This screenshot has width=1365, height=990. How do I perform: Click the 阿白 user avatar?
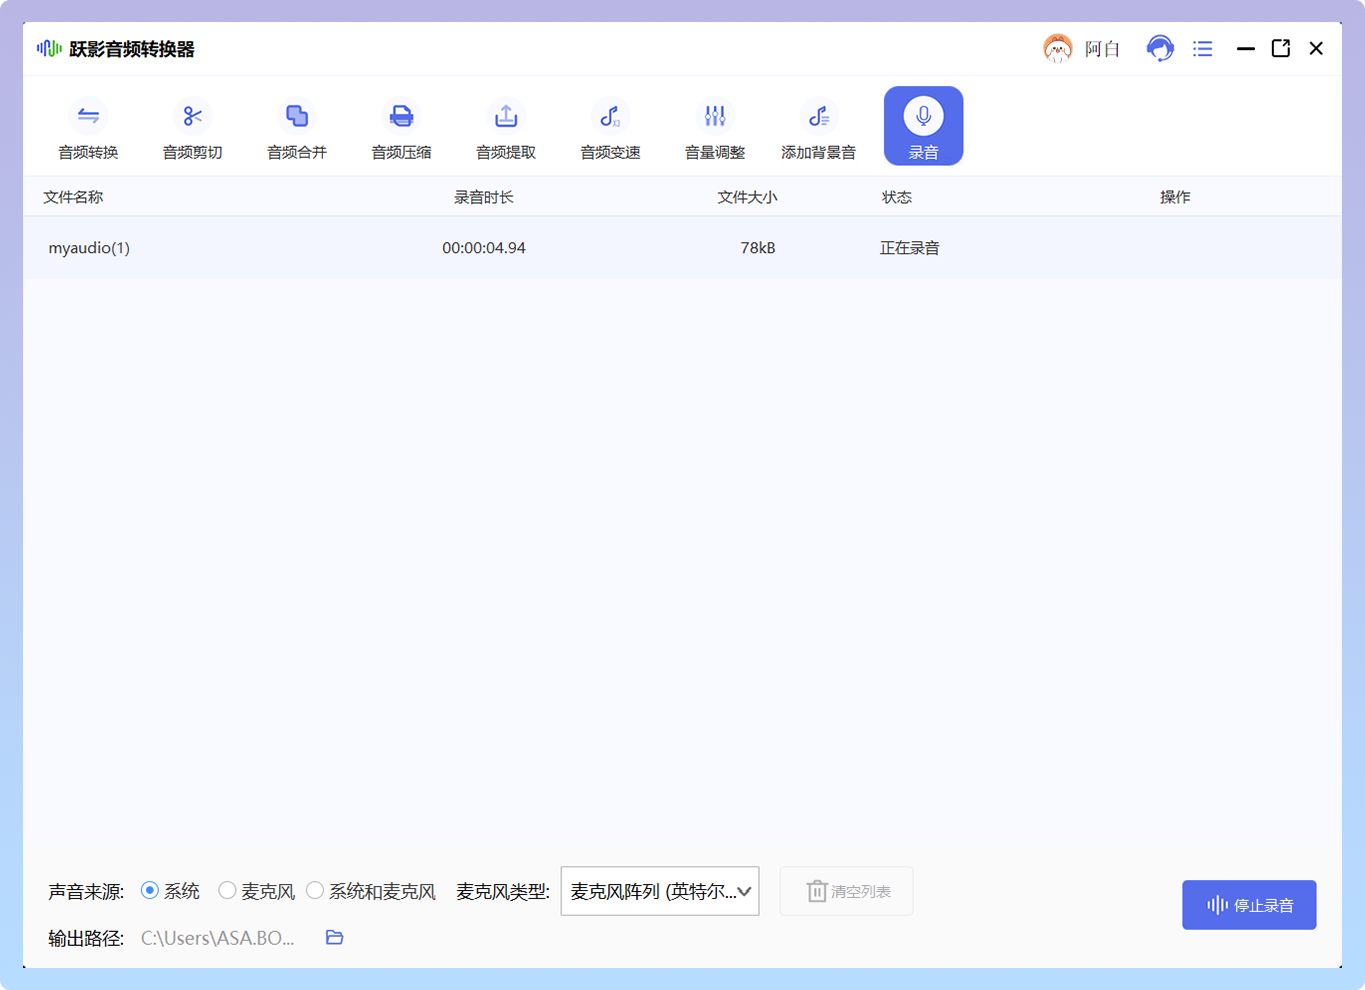tap(1057, 48)
